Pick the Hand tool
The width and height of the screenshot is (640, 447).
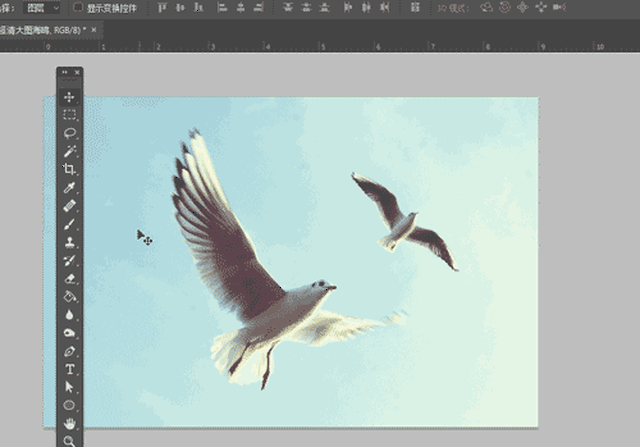69,423
